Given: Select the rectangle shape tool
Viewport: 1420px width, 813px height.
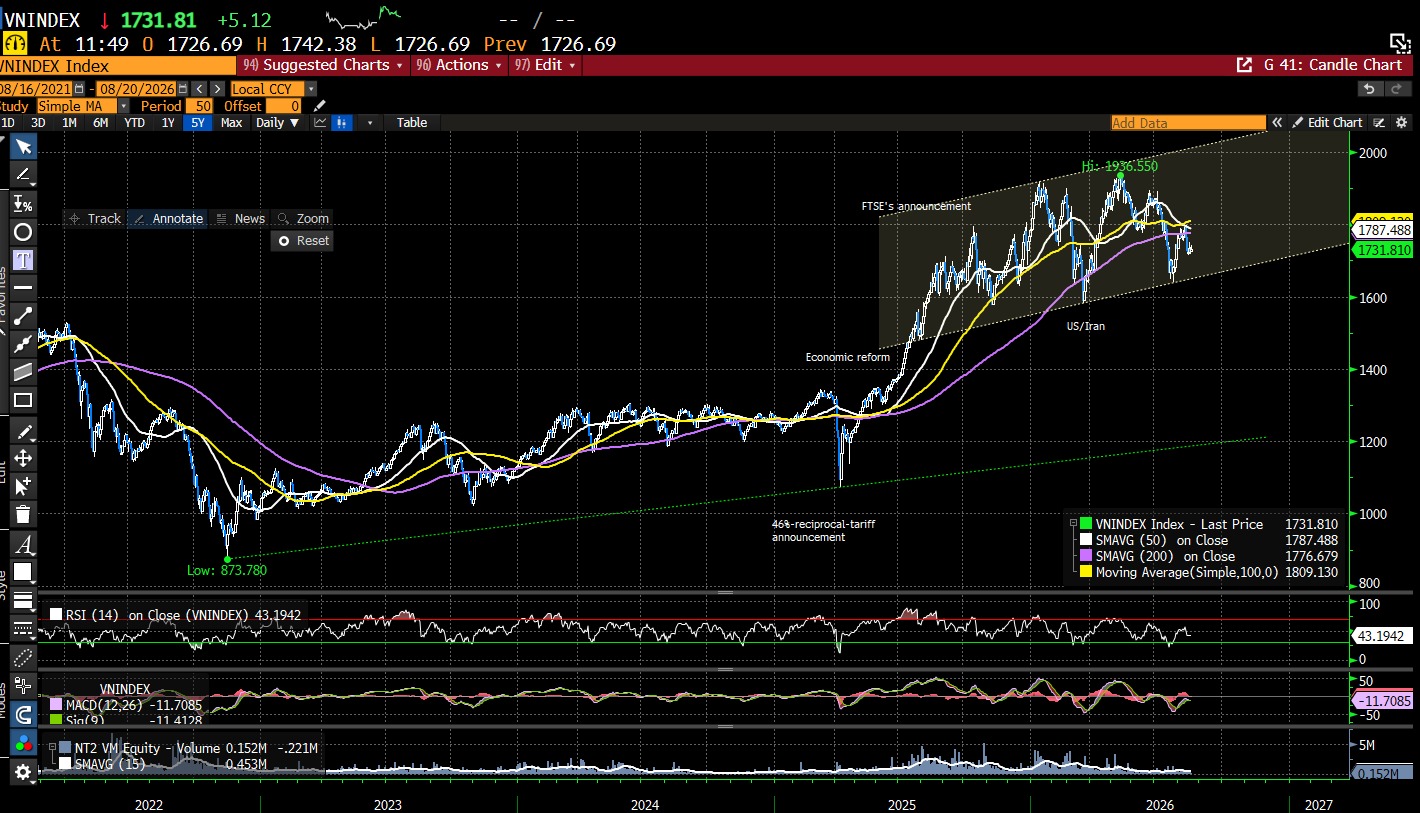Looking at the screenshot, I should pos(22,400).
